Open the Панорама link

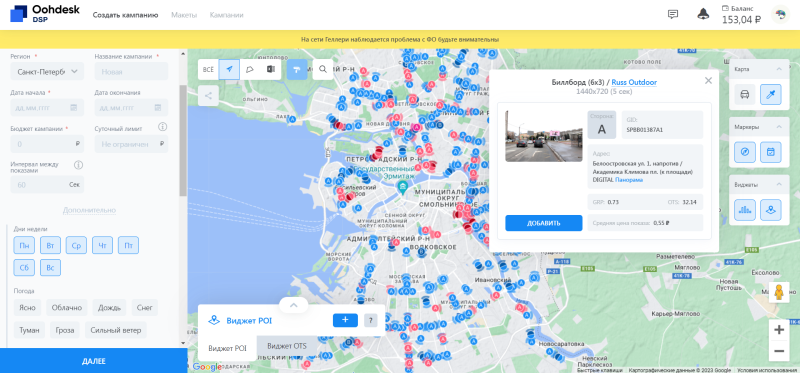[x=629, y=180]
